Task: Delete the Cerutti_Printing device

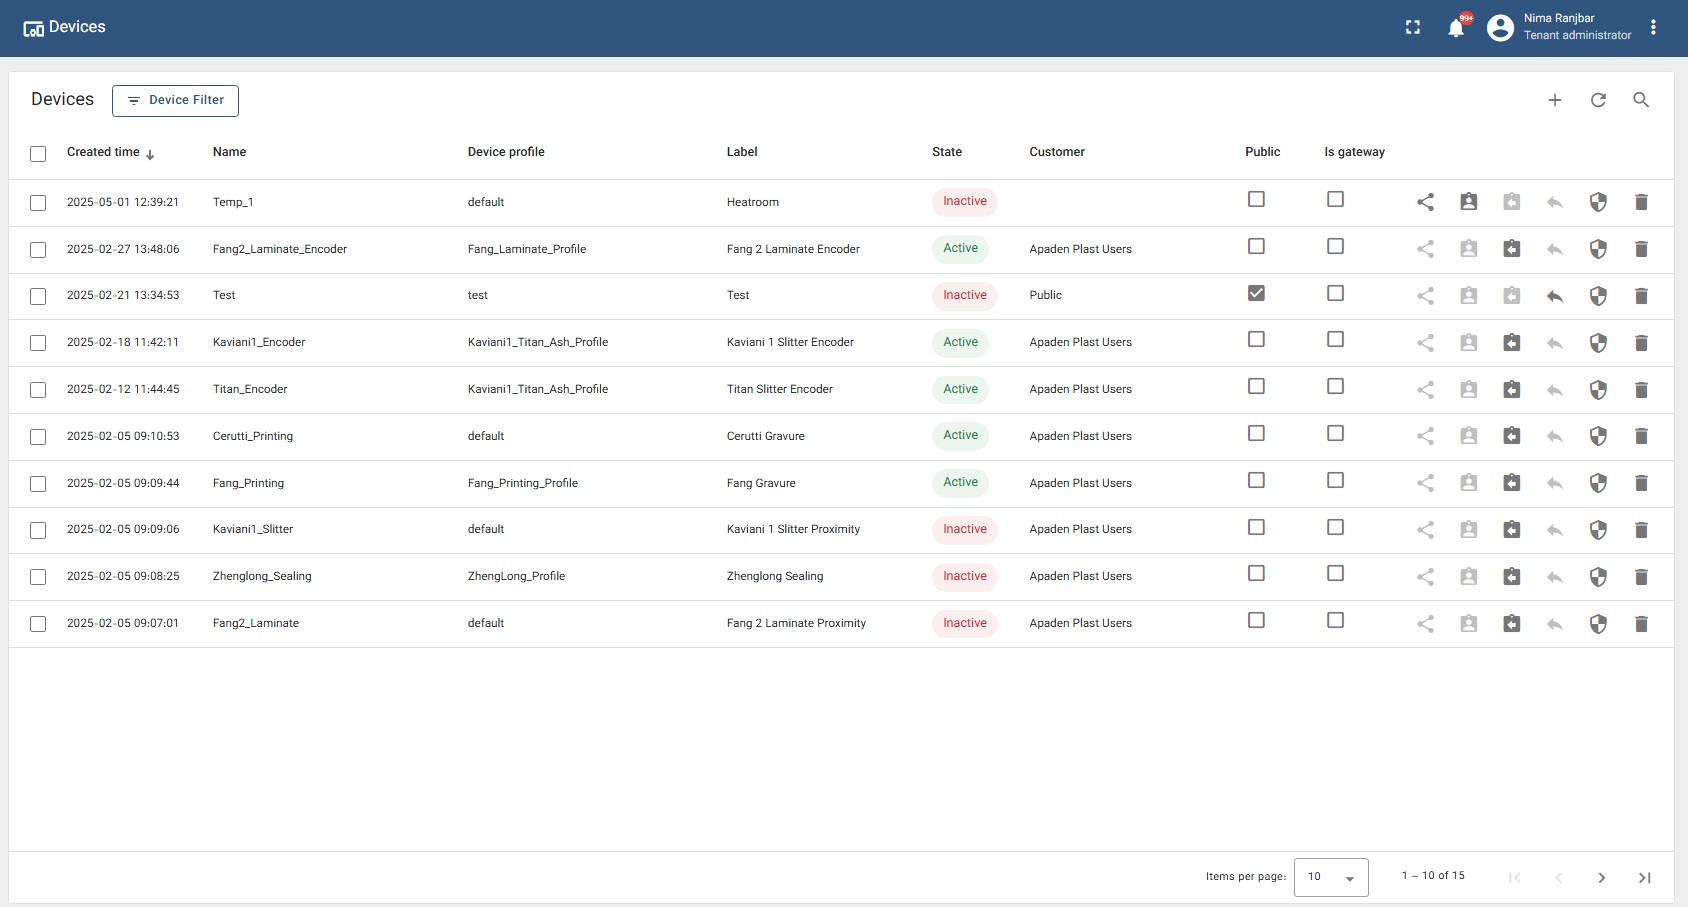Action: pos(1640,436)
